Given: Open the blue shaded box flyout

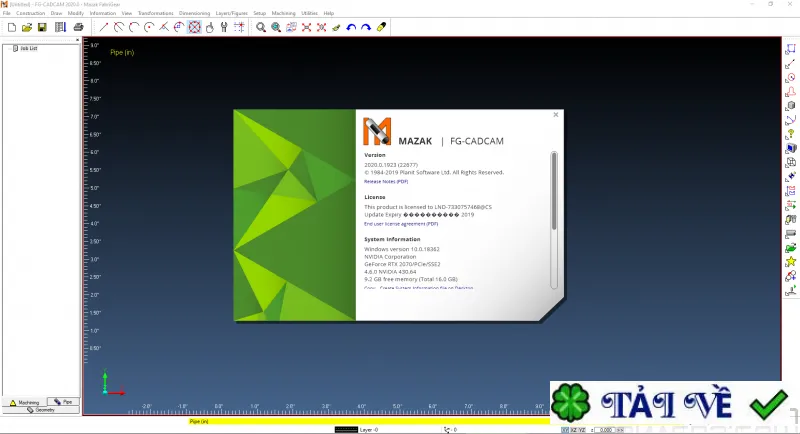Looking at the screenshot, I should 790,148.
